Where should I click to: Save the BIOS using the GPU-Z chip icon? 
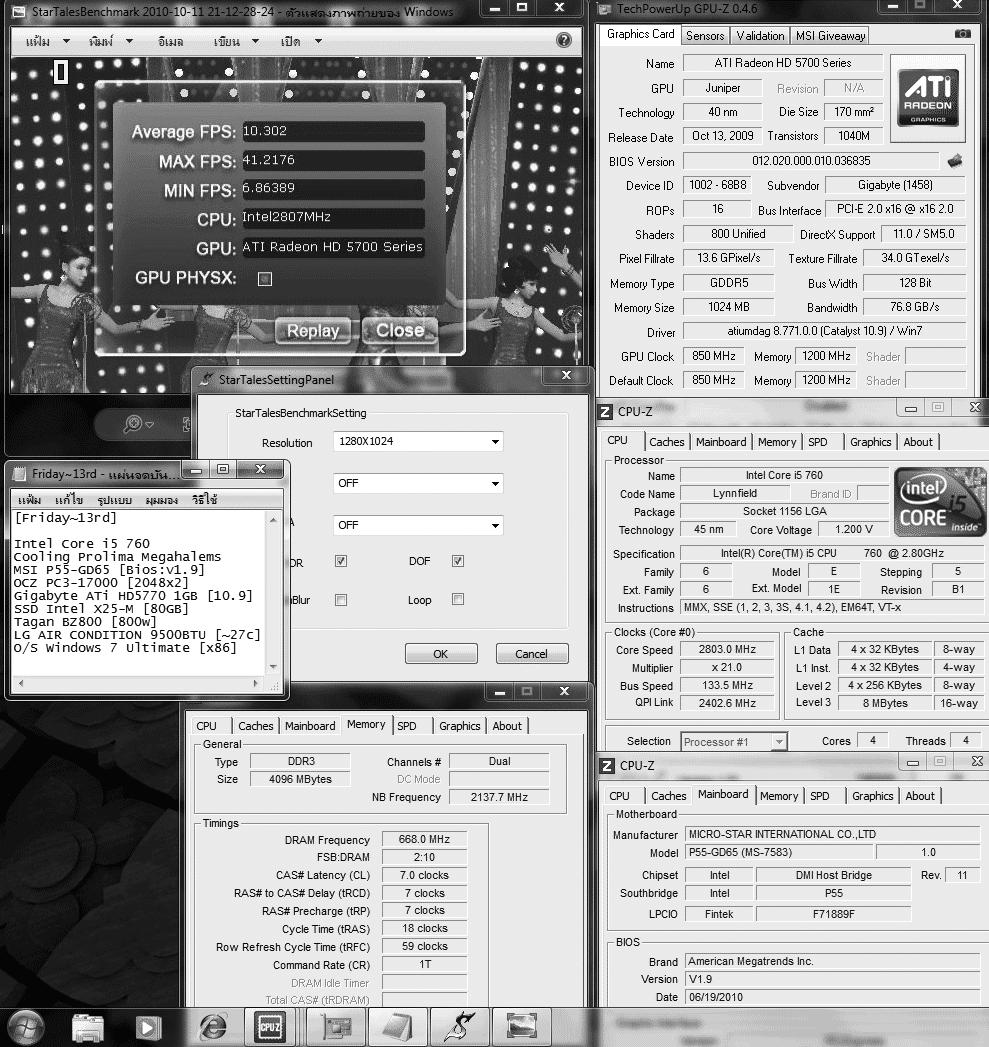955,160
